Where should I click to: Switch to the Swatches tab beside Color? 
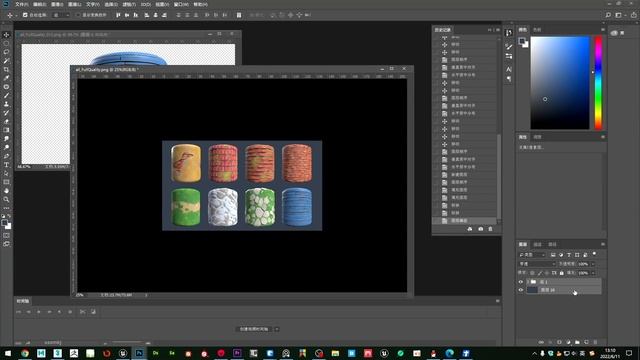[537, 29]
